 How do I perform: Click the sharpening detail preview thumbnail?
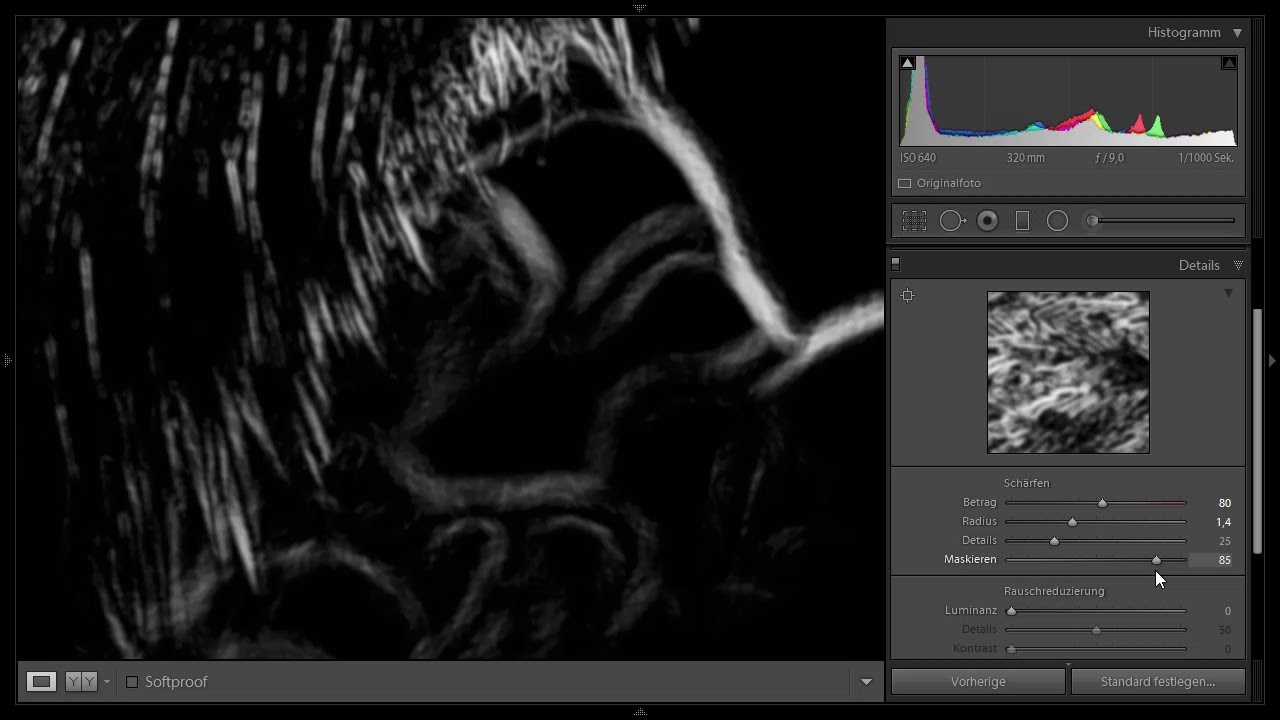1068,372
